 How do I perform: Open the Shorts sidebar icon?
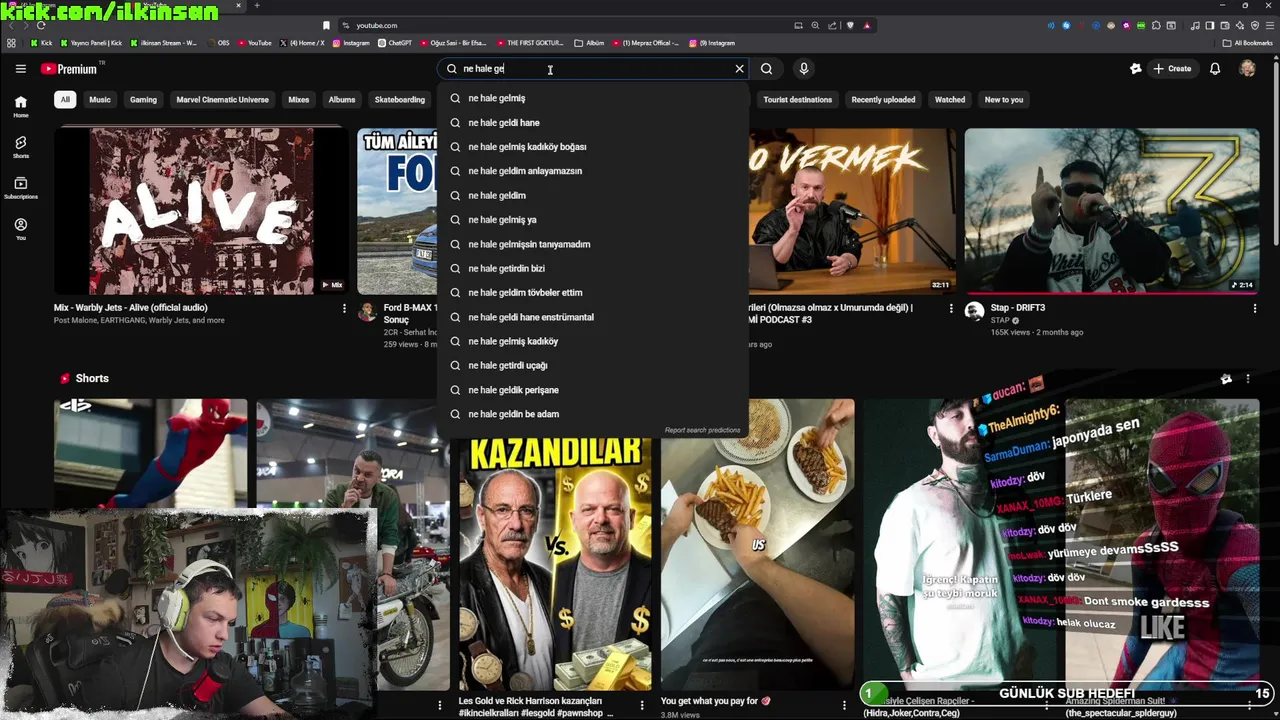point(20,148)
